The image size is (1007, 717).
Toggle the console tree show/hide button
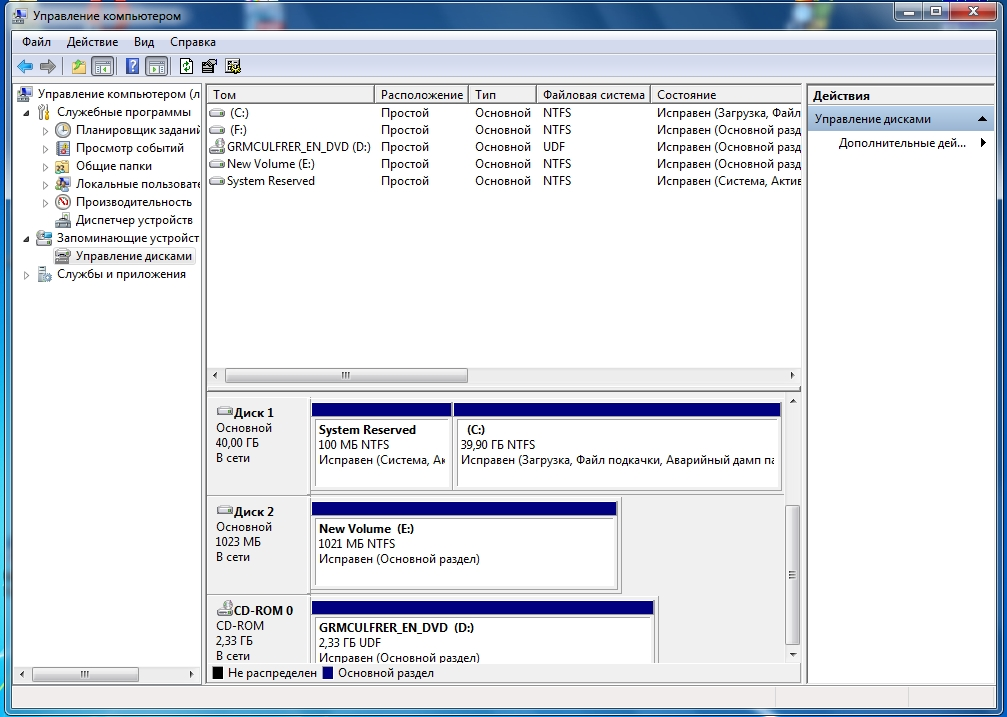(102, 67)
